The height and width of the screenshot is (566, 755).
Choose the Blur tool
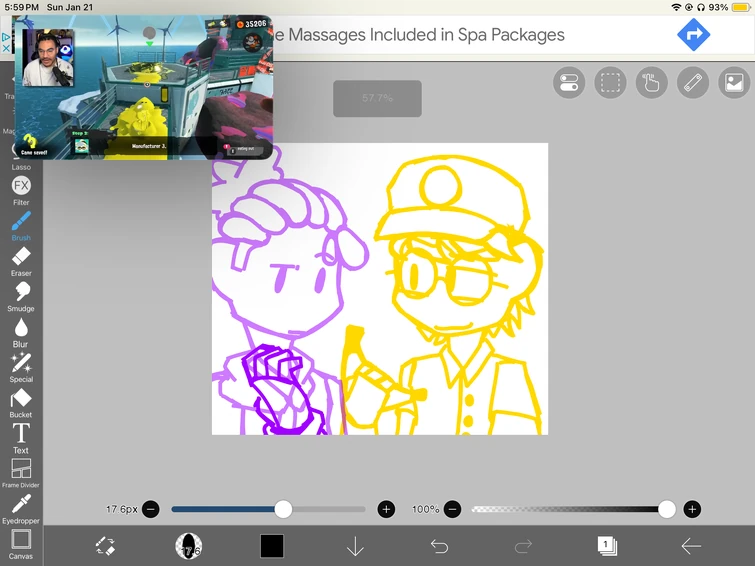[x=21, y=333]
